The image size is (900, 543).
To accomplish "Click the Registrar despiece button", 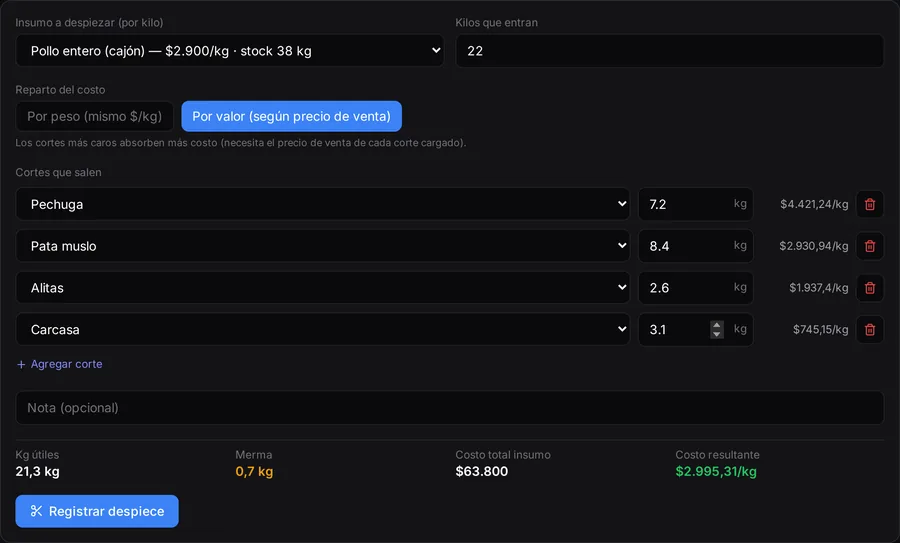I will [x=97, y=511].
